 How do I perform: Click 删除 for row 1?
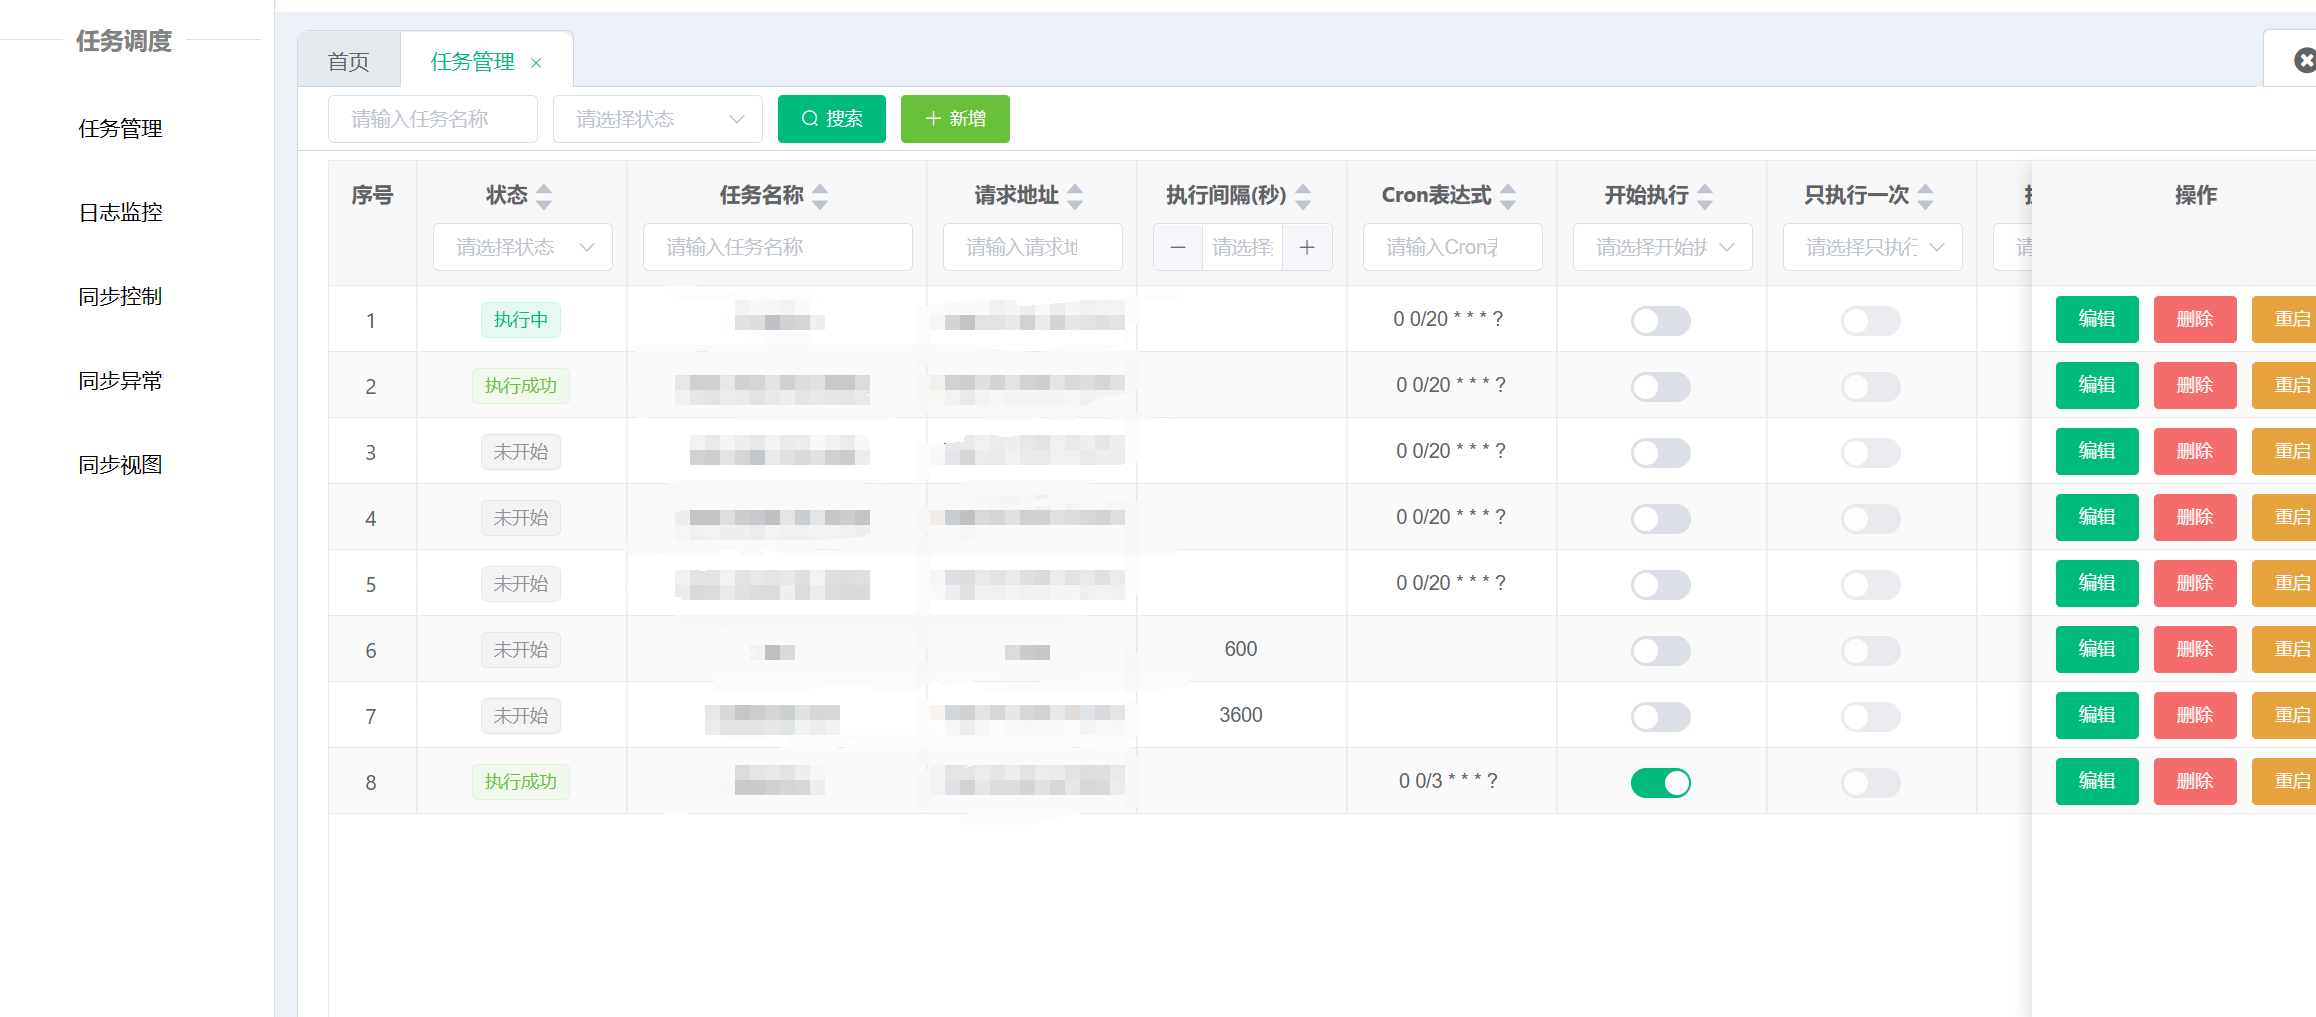[x=2195, y=320]
